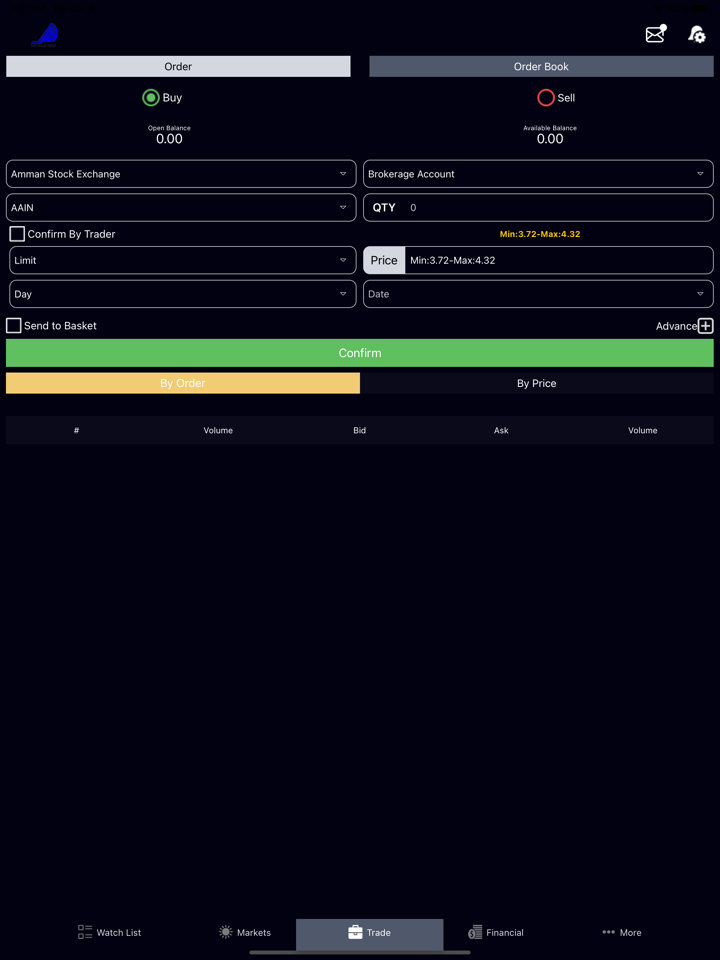The height and width of the screenshot is (960, 720).
Task: Select the Buy radio button
Action: 151,98
